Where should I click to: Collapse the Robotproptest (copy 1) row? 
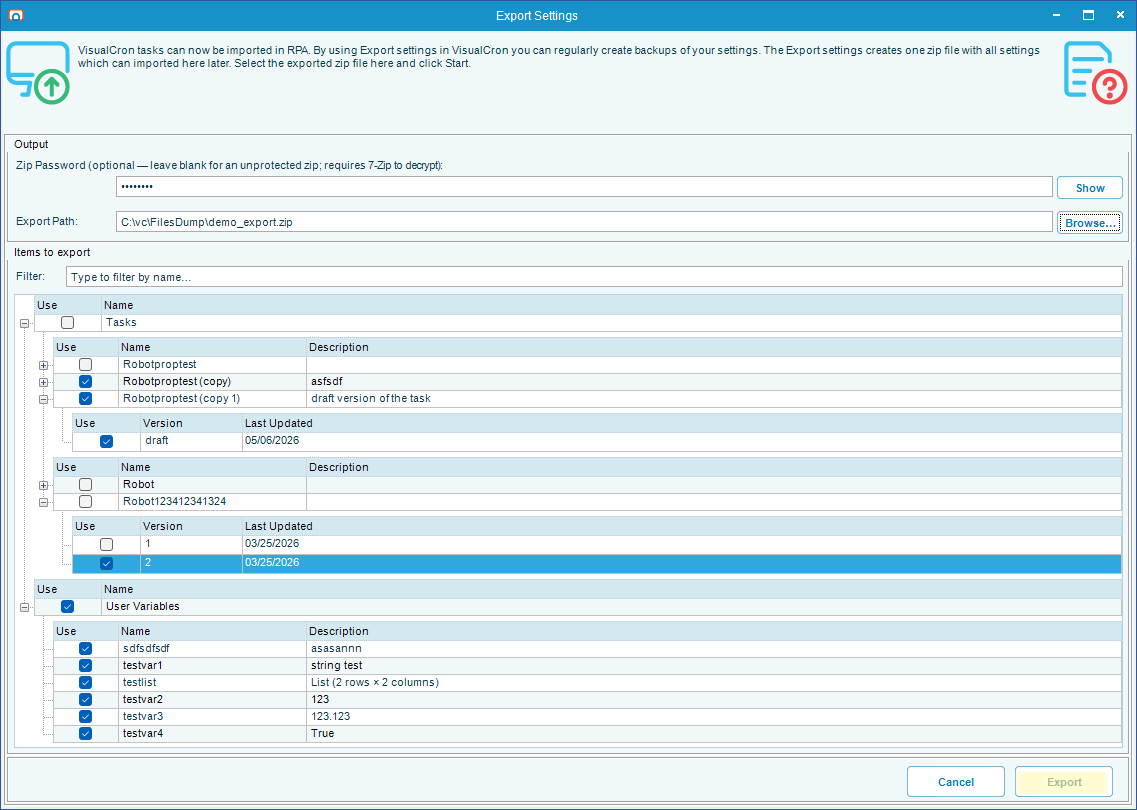pyautogui.click(x=44, y=399)
